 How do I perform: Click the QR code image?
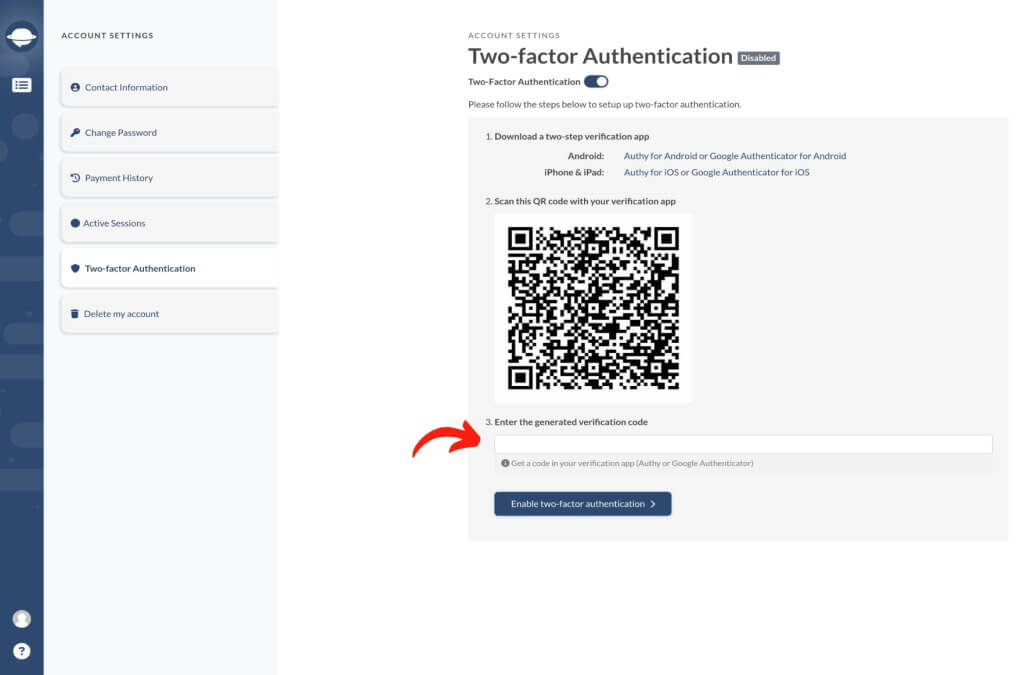pos(593,308)
